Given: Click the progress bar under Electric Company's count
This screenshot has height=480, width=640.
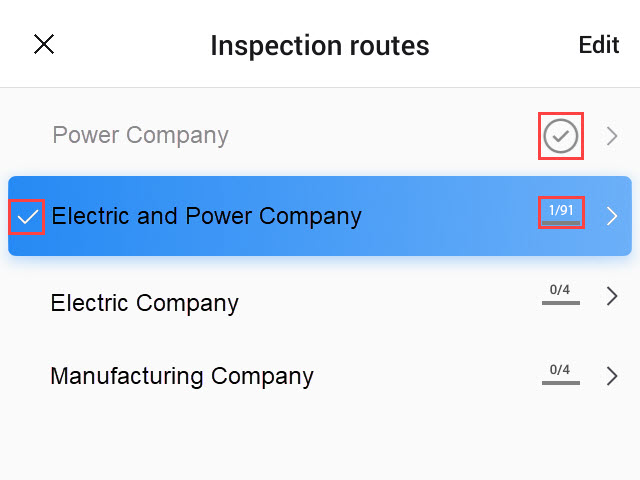Looking at the screenshot, I should click(x=560, y=302).
